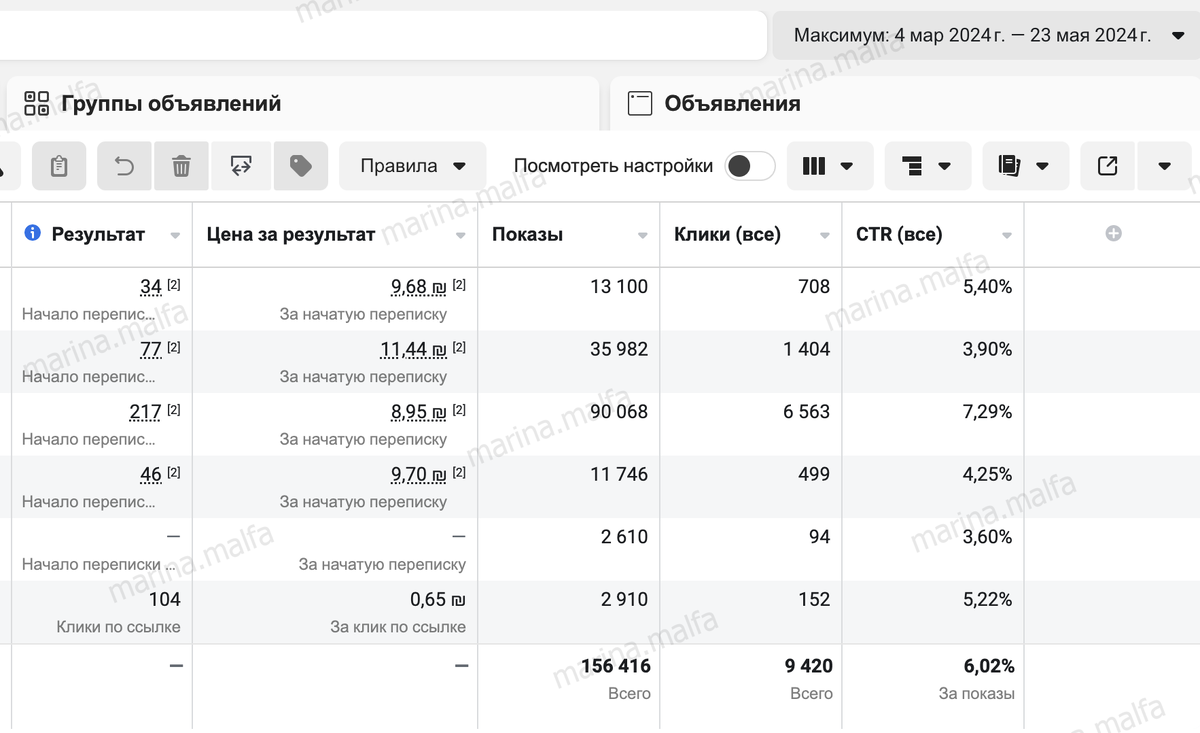
Task: Open the reports icon menu
Action: 1026,166
